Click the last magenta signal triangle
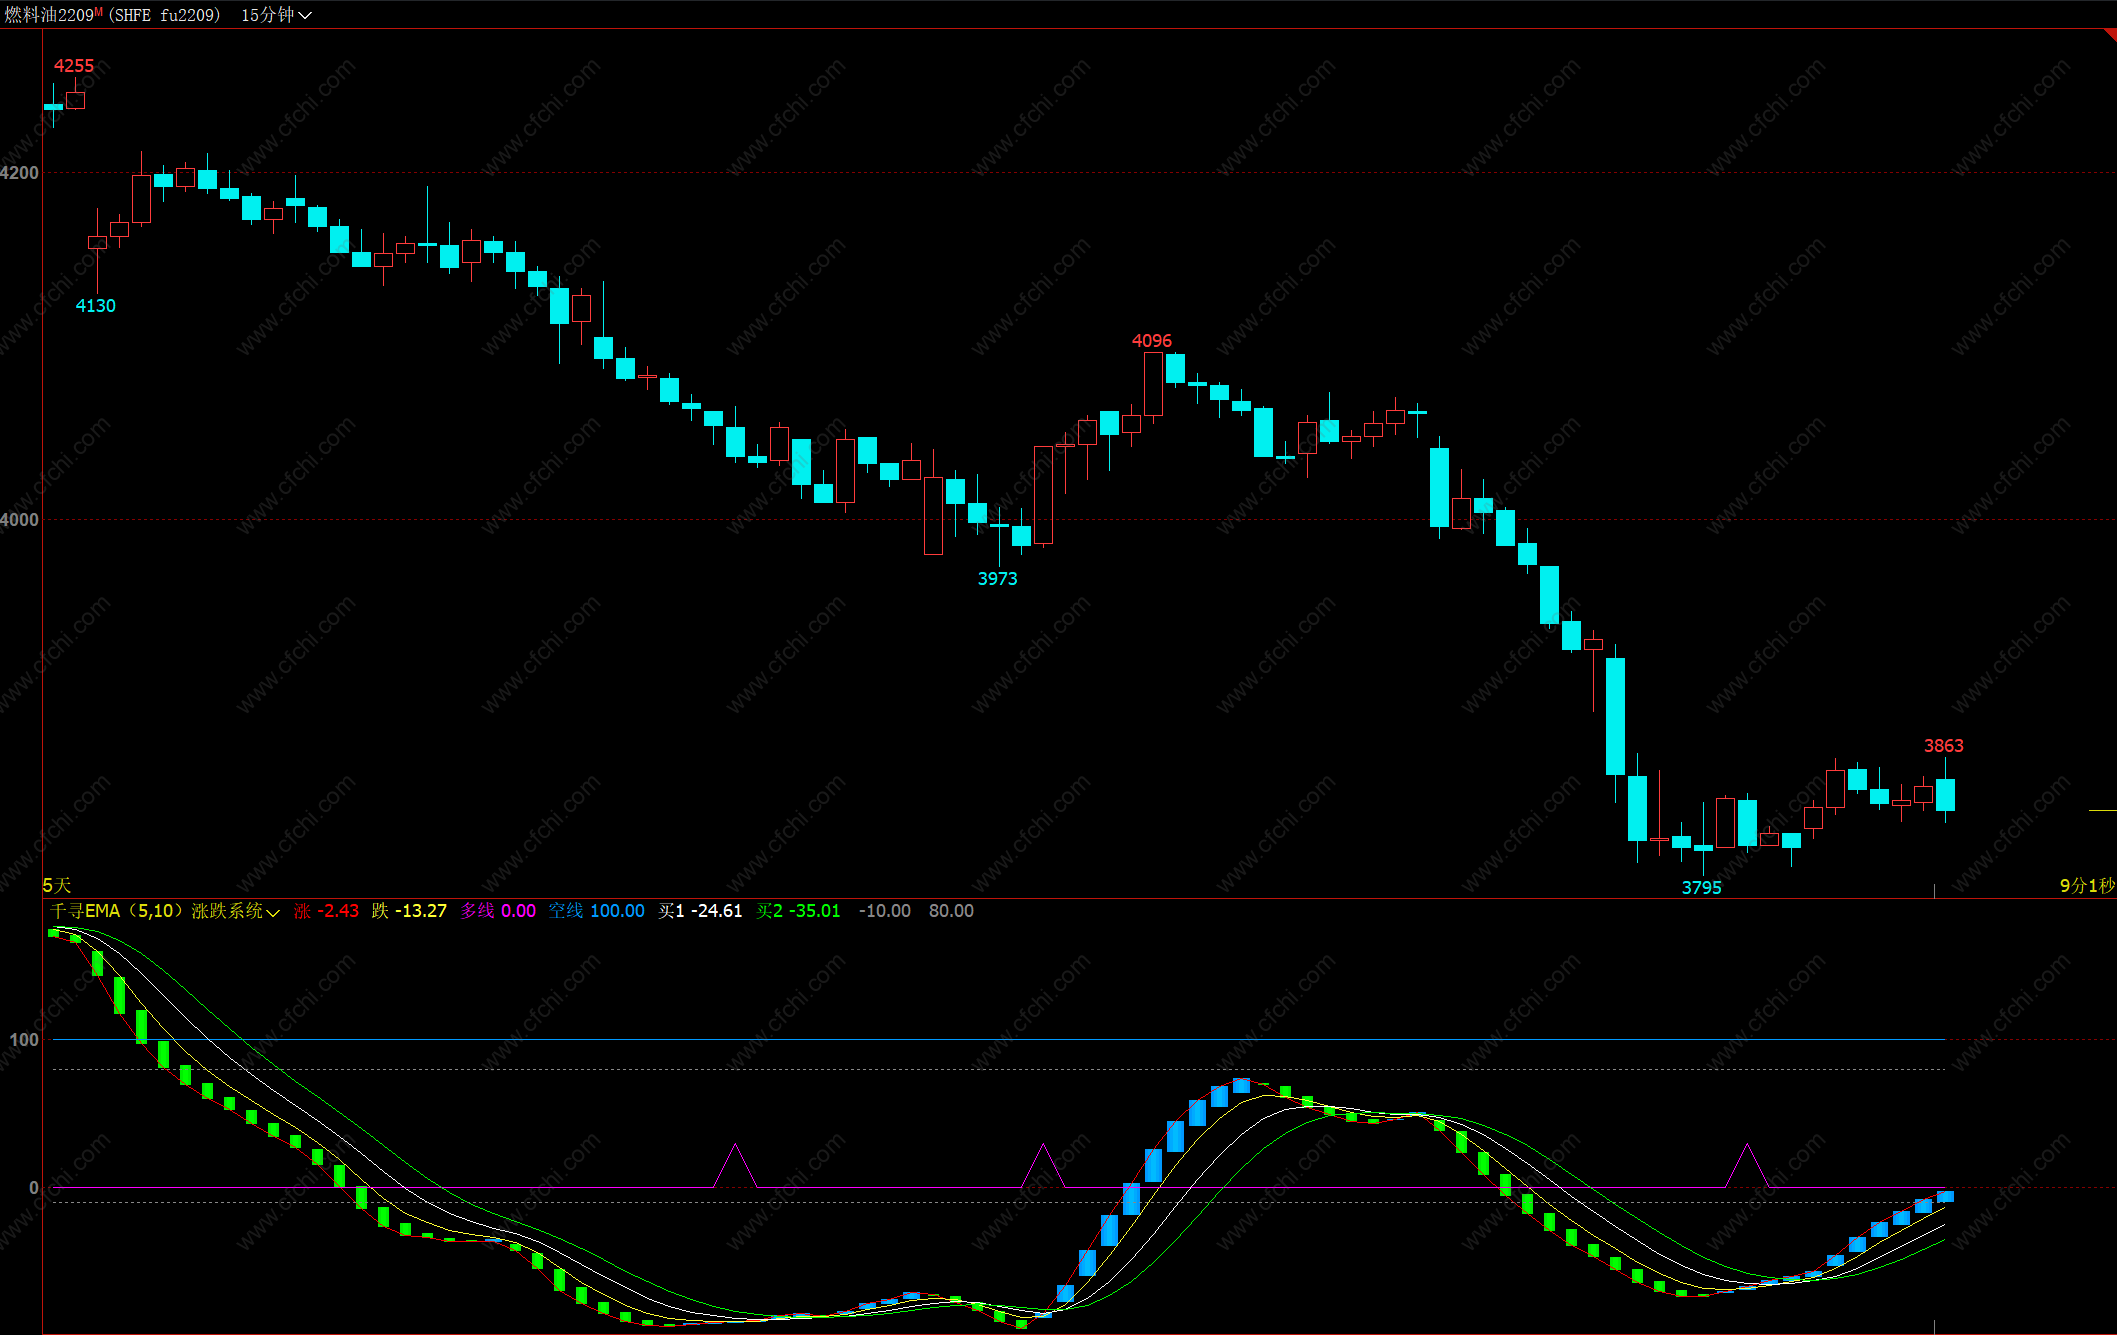 pos(1747,1167)
